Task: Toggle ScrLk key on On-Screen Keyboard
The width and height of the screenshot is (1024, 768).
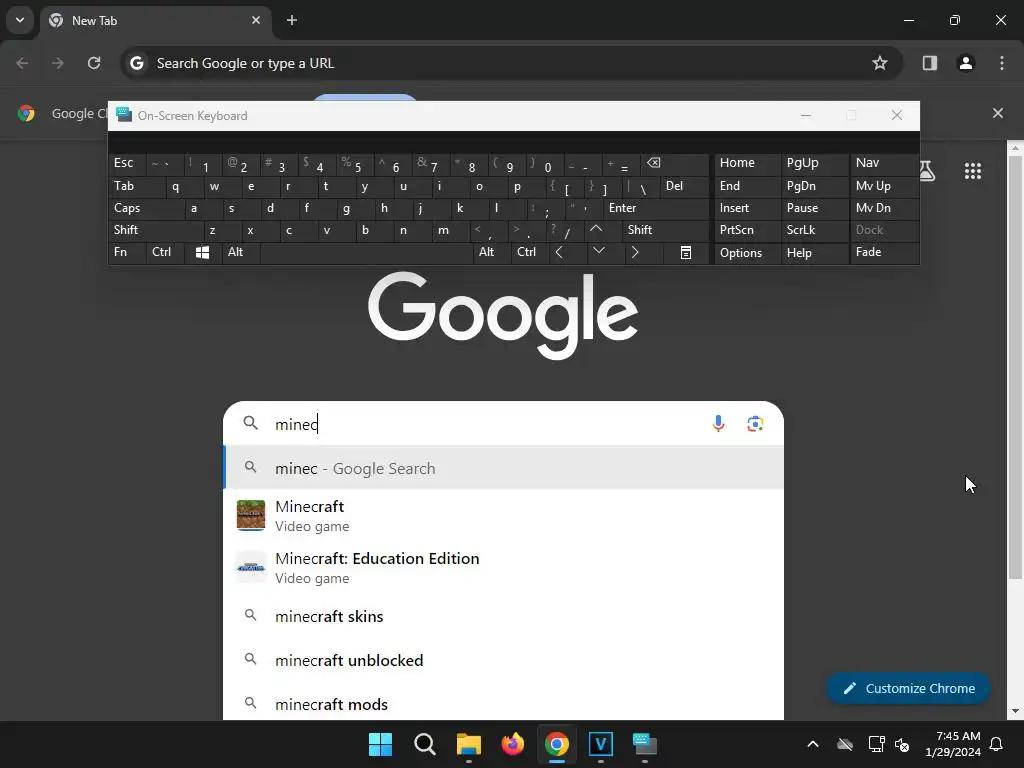Action: tap(814, 230)
